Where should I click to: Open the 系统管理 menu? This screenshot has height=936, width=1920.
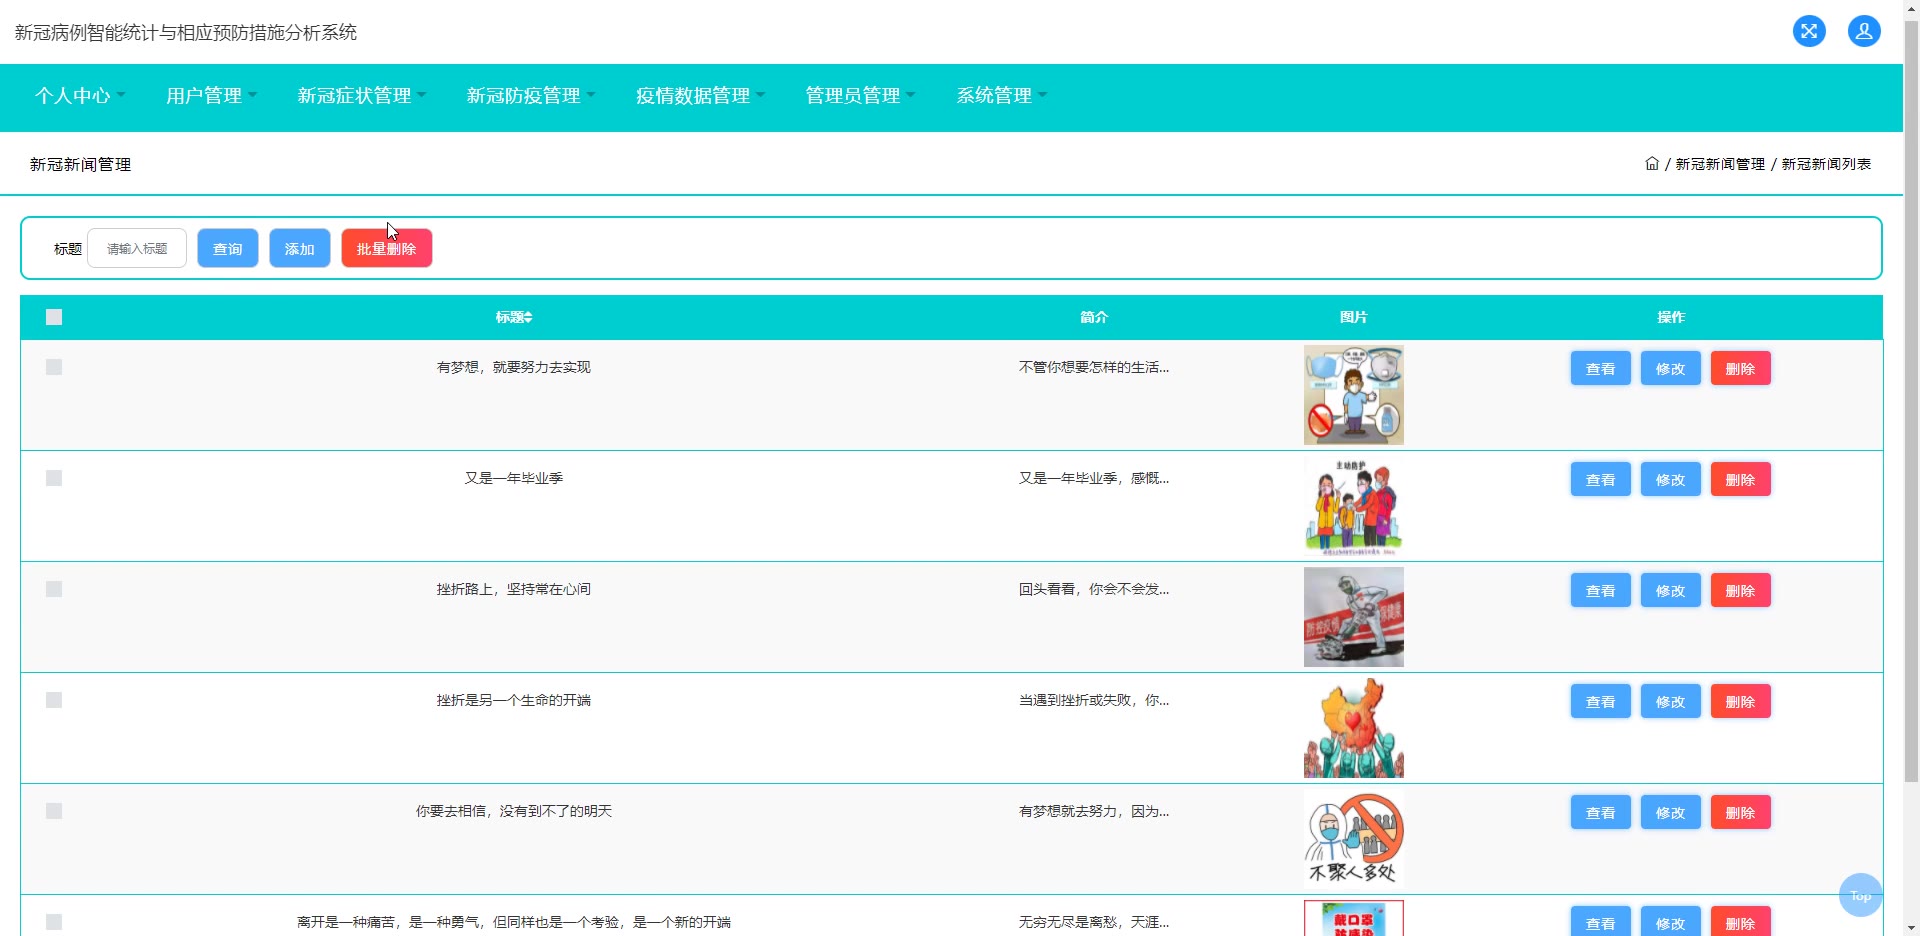[x=1001, y=96]
